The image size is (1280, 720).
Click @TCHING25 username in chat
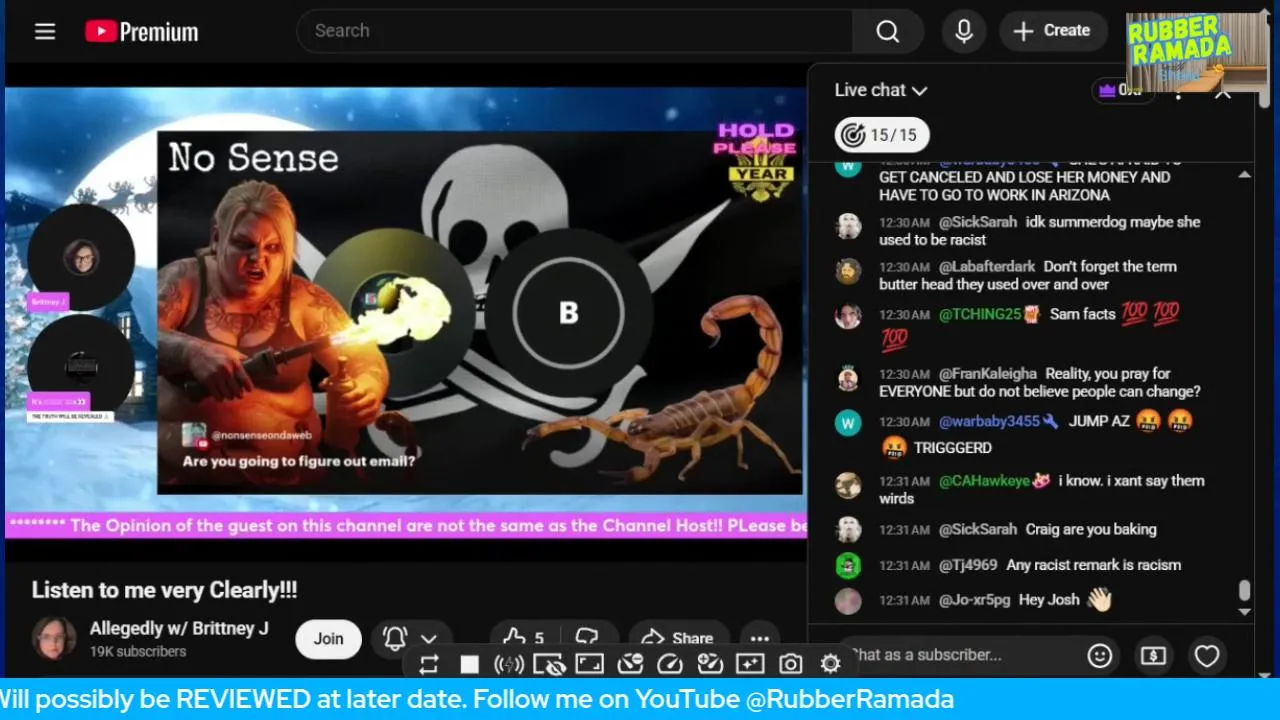click(980, 314)
